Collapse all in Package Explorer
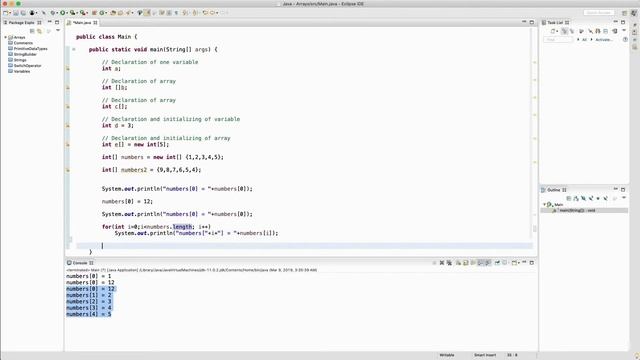 32,31
